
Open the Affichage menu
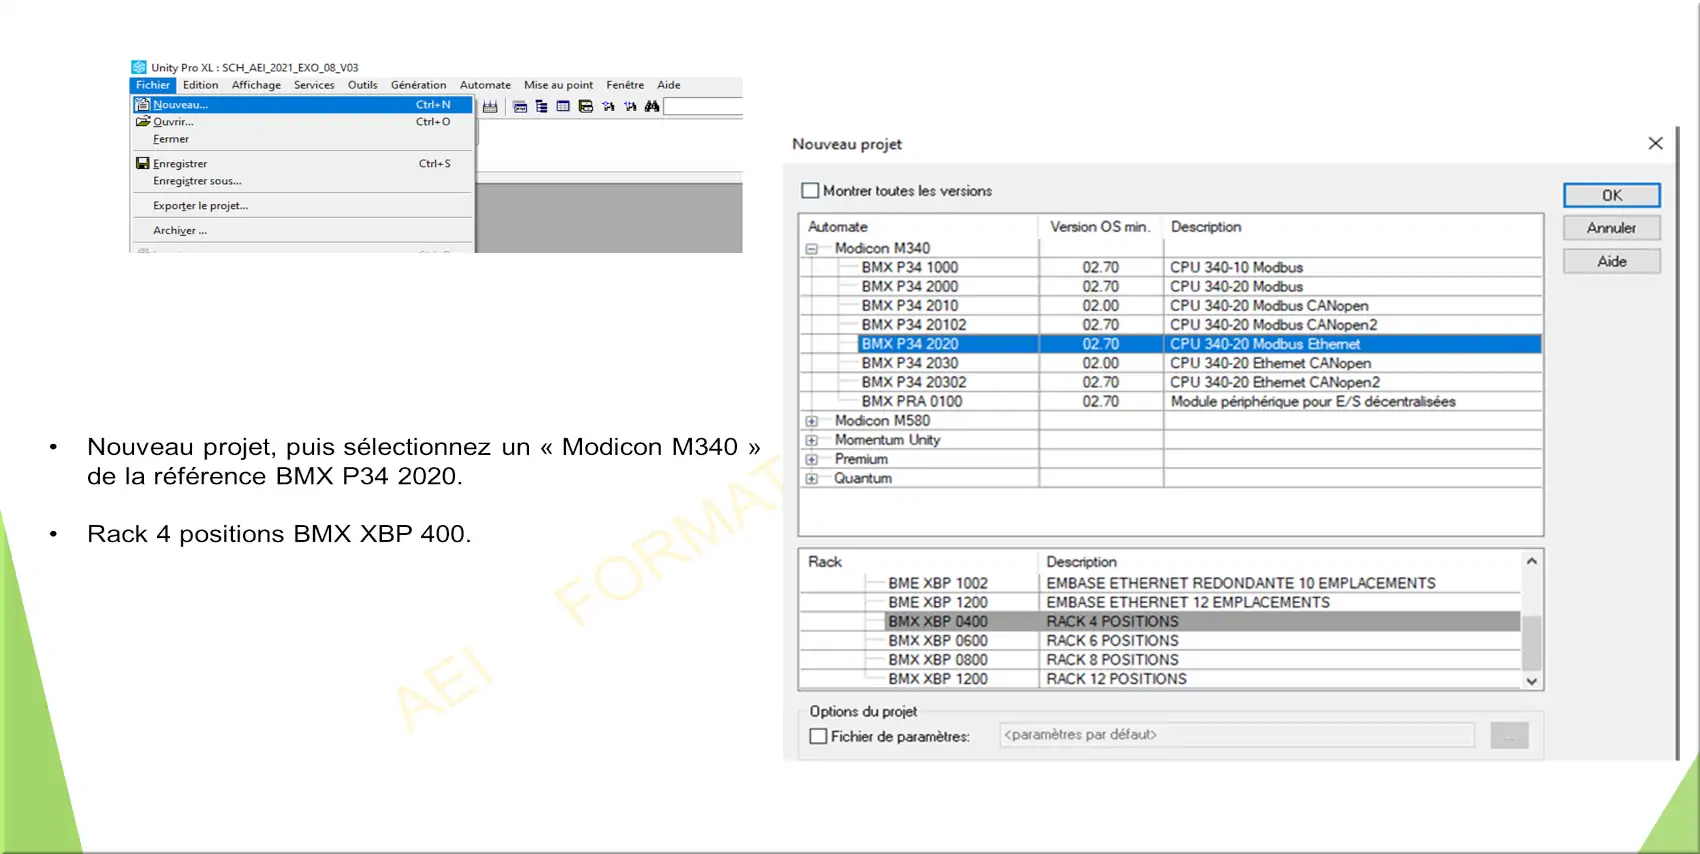(256, 85)
